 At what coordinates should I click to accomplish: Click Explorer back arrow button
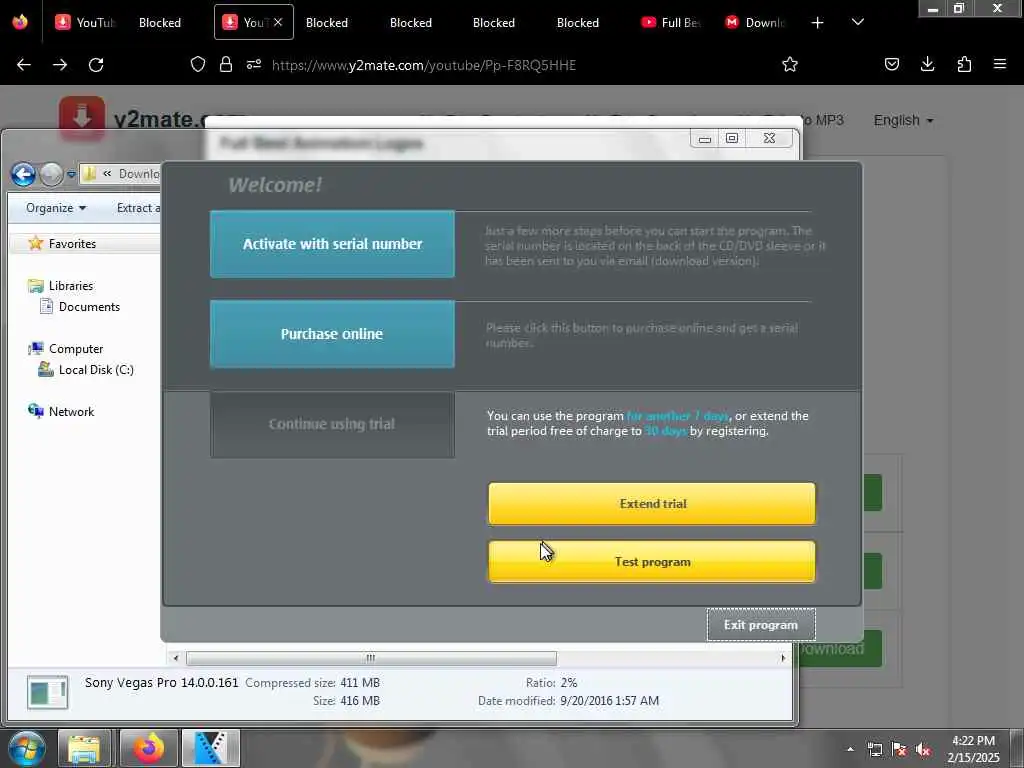tap(24, 174)
